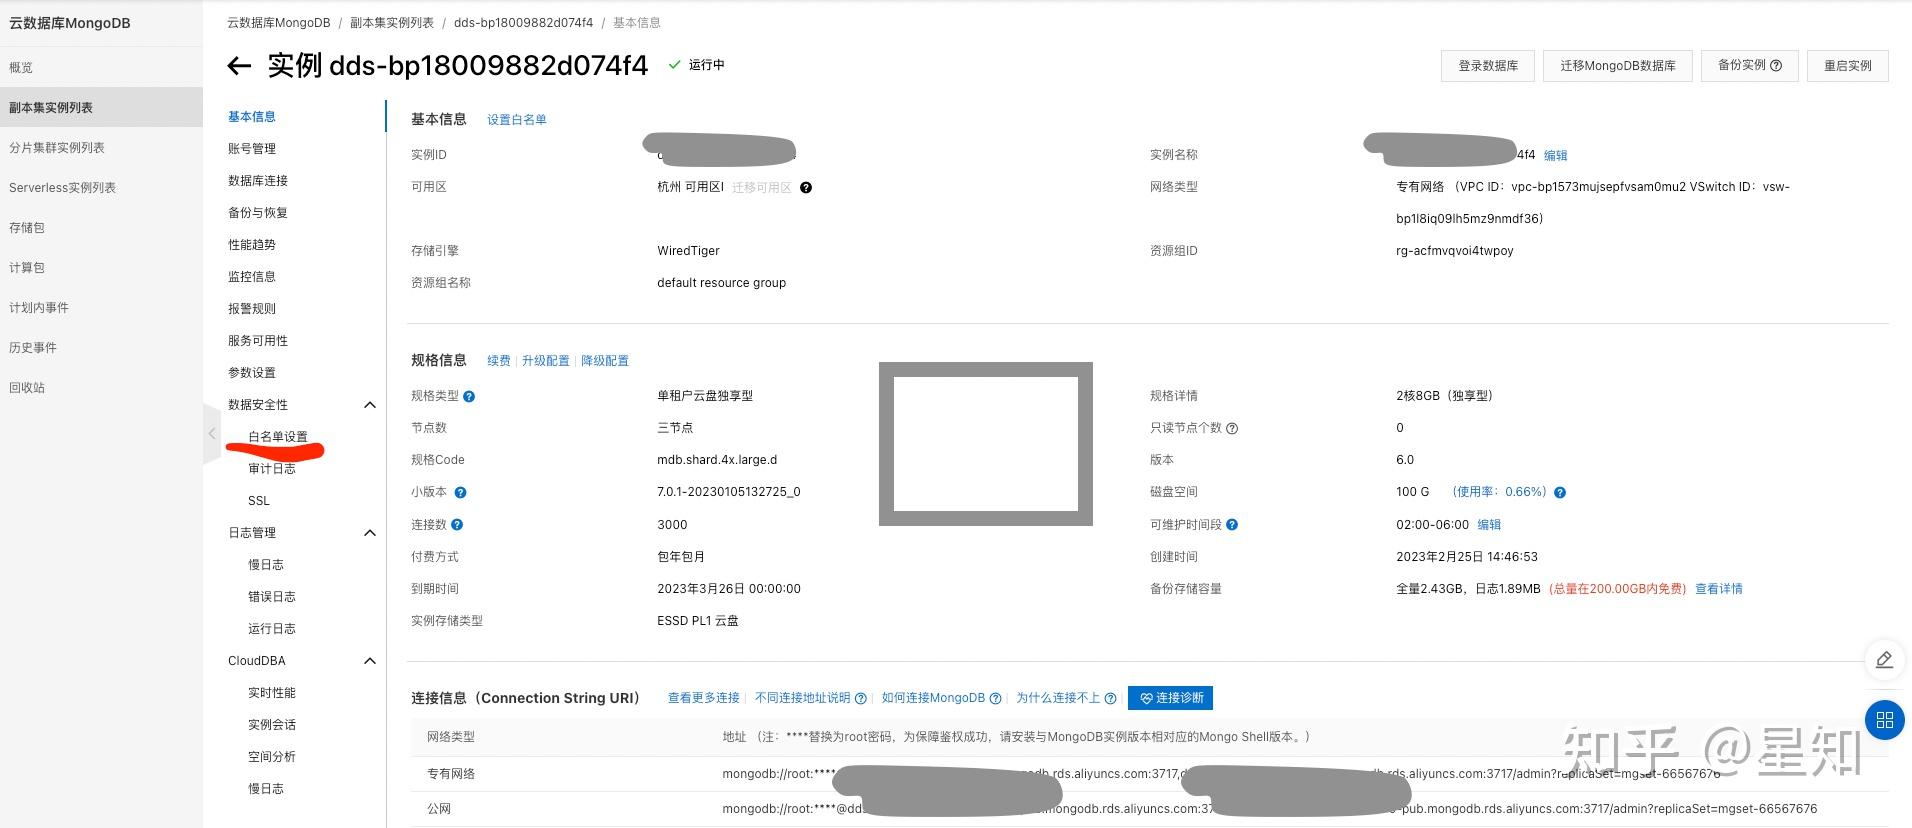This screenshot has width=1912, height=828.
Task: Go back using the left arrow icon
Action: (238, 66)
